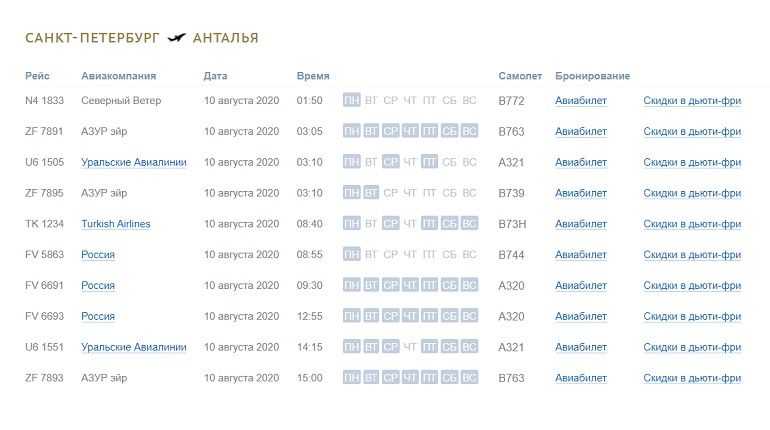Image resolution: width=770 pixels, height=430 pixels.
Task: Book Авиабилет for flight ZF 7895
Action: 581,193
